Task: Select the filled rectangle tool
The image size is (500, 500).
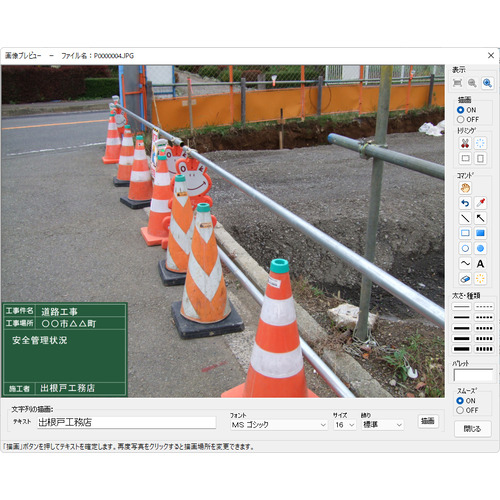Action: coord(480,233)
